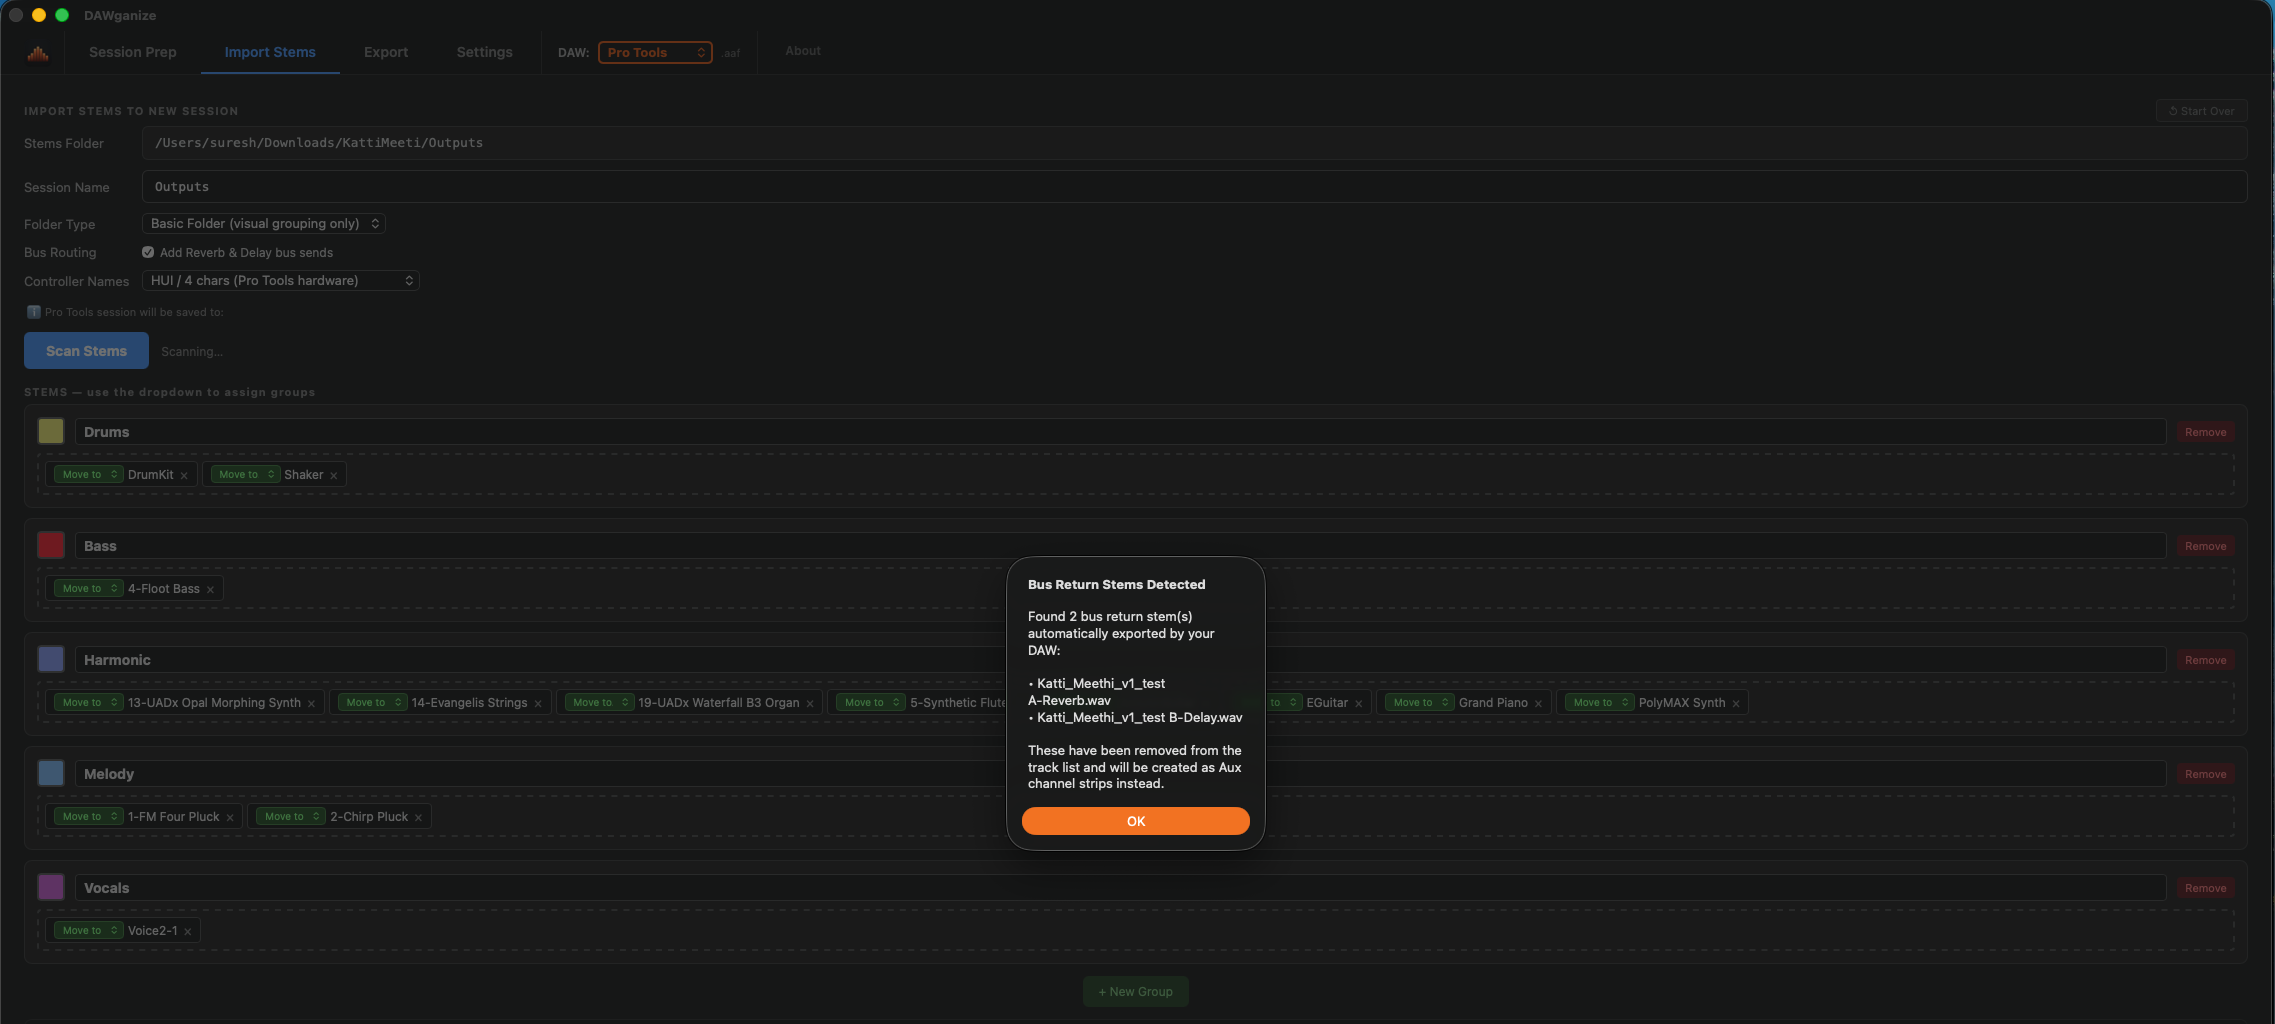Click the DAWganize logo icon
Image resolution: width=2275 pixels, height=1024 pixels.
pyautogui.click(x=37, y=52)
